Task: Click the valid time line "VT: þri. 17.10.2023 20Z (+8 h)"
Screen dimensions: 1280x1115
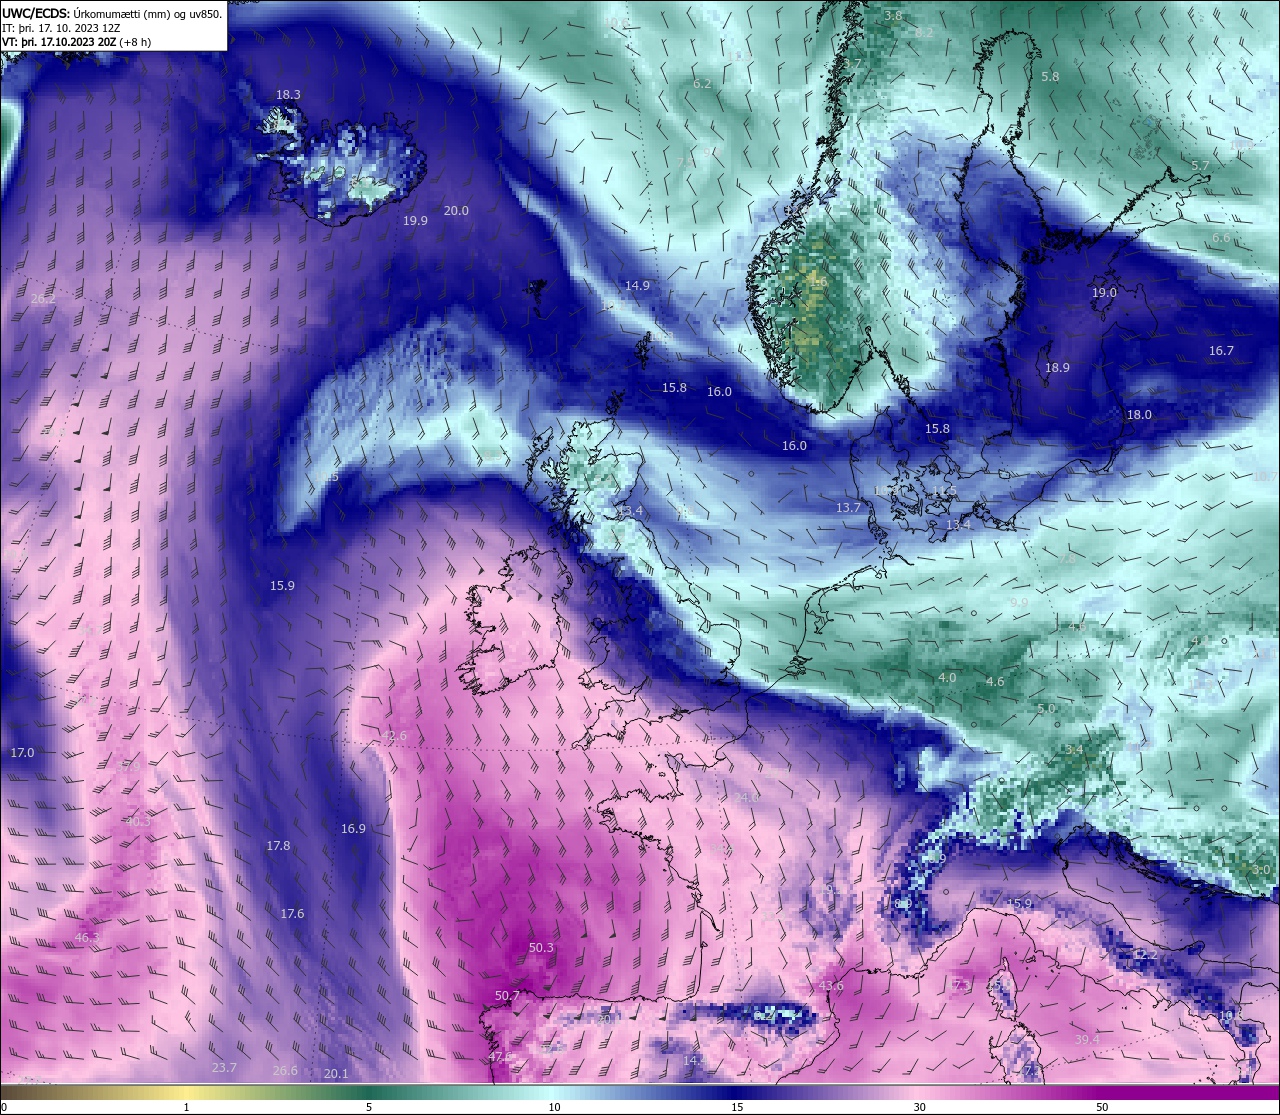Action: coord(77,42)
